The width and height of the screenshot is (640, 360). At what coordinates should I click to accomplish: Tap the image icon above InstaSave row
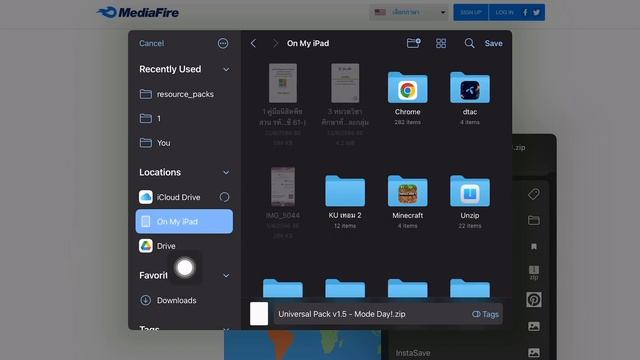[533, 327]
